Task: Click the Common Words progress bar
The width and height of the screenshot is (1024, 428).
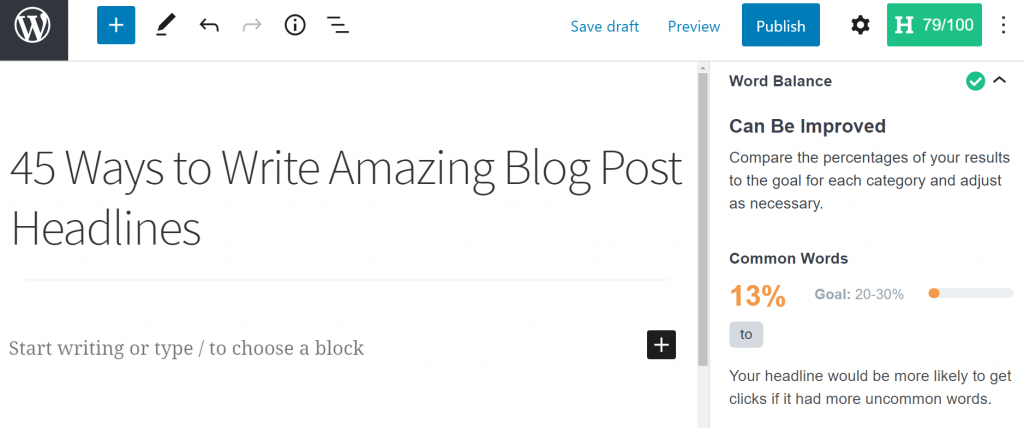Action: (971, 294)
